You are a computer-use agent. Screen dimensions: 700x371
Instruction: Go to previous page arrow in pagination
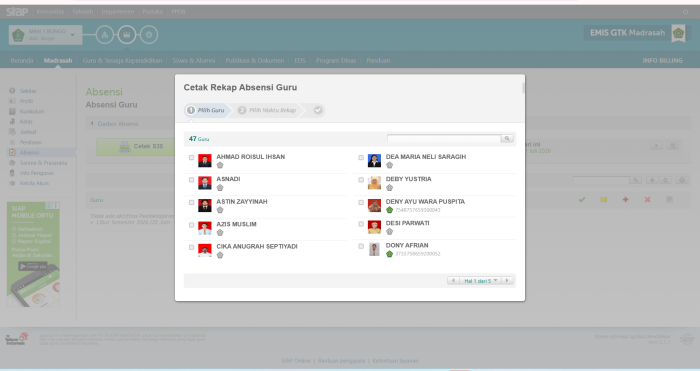tap(454, 280)
